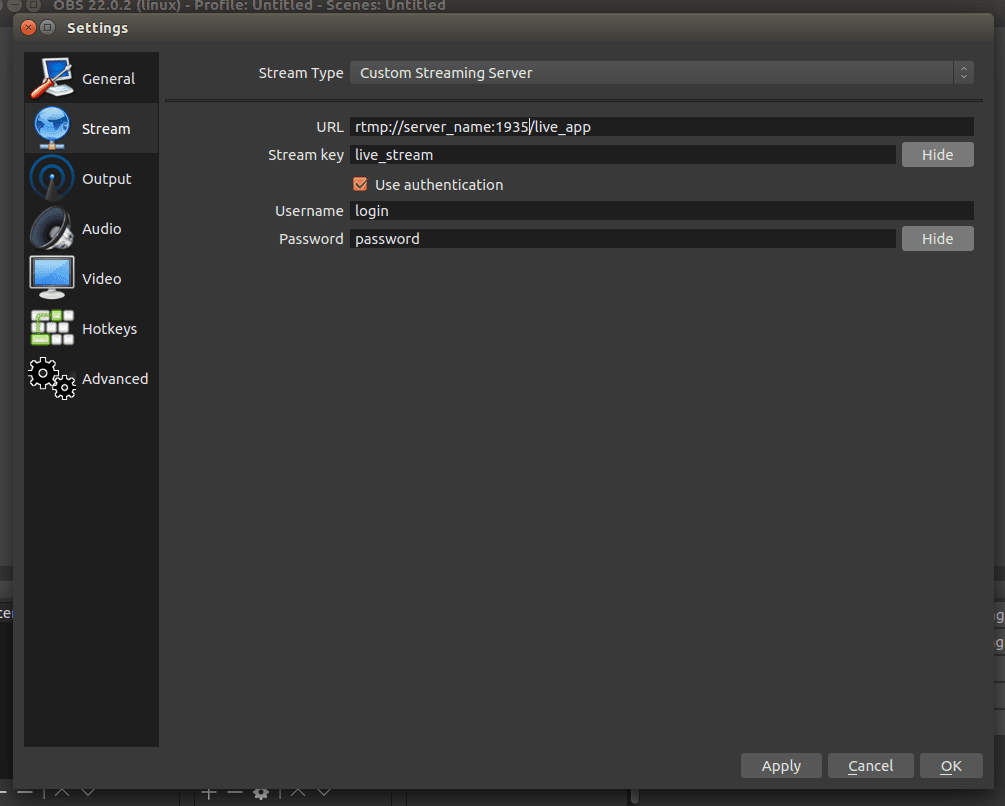Close the Settings dialog window

pos(28,28)
